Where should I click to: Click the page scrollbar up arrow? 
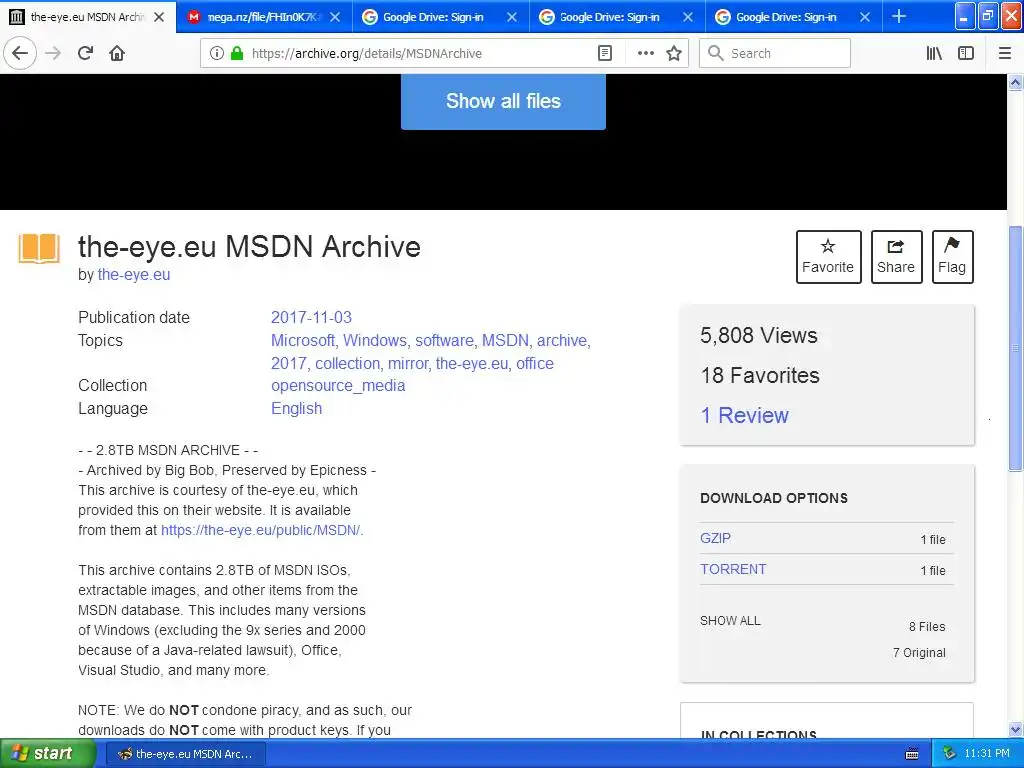(1016, 82)
